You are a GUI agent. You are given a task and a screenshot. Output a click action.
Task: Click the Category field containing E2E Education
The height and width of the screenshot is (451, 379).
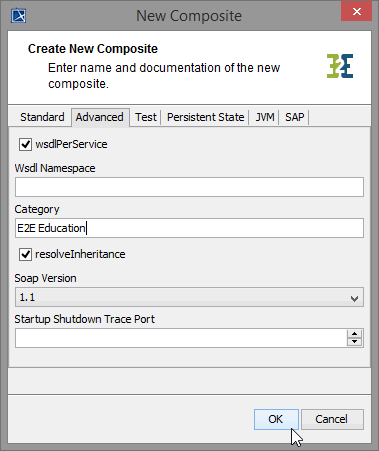click(x=189, y=228)
